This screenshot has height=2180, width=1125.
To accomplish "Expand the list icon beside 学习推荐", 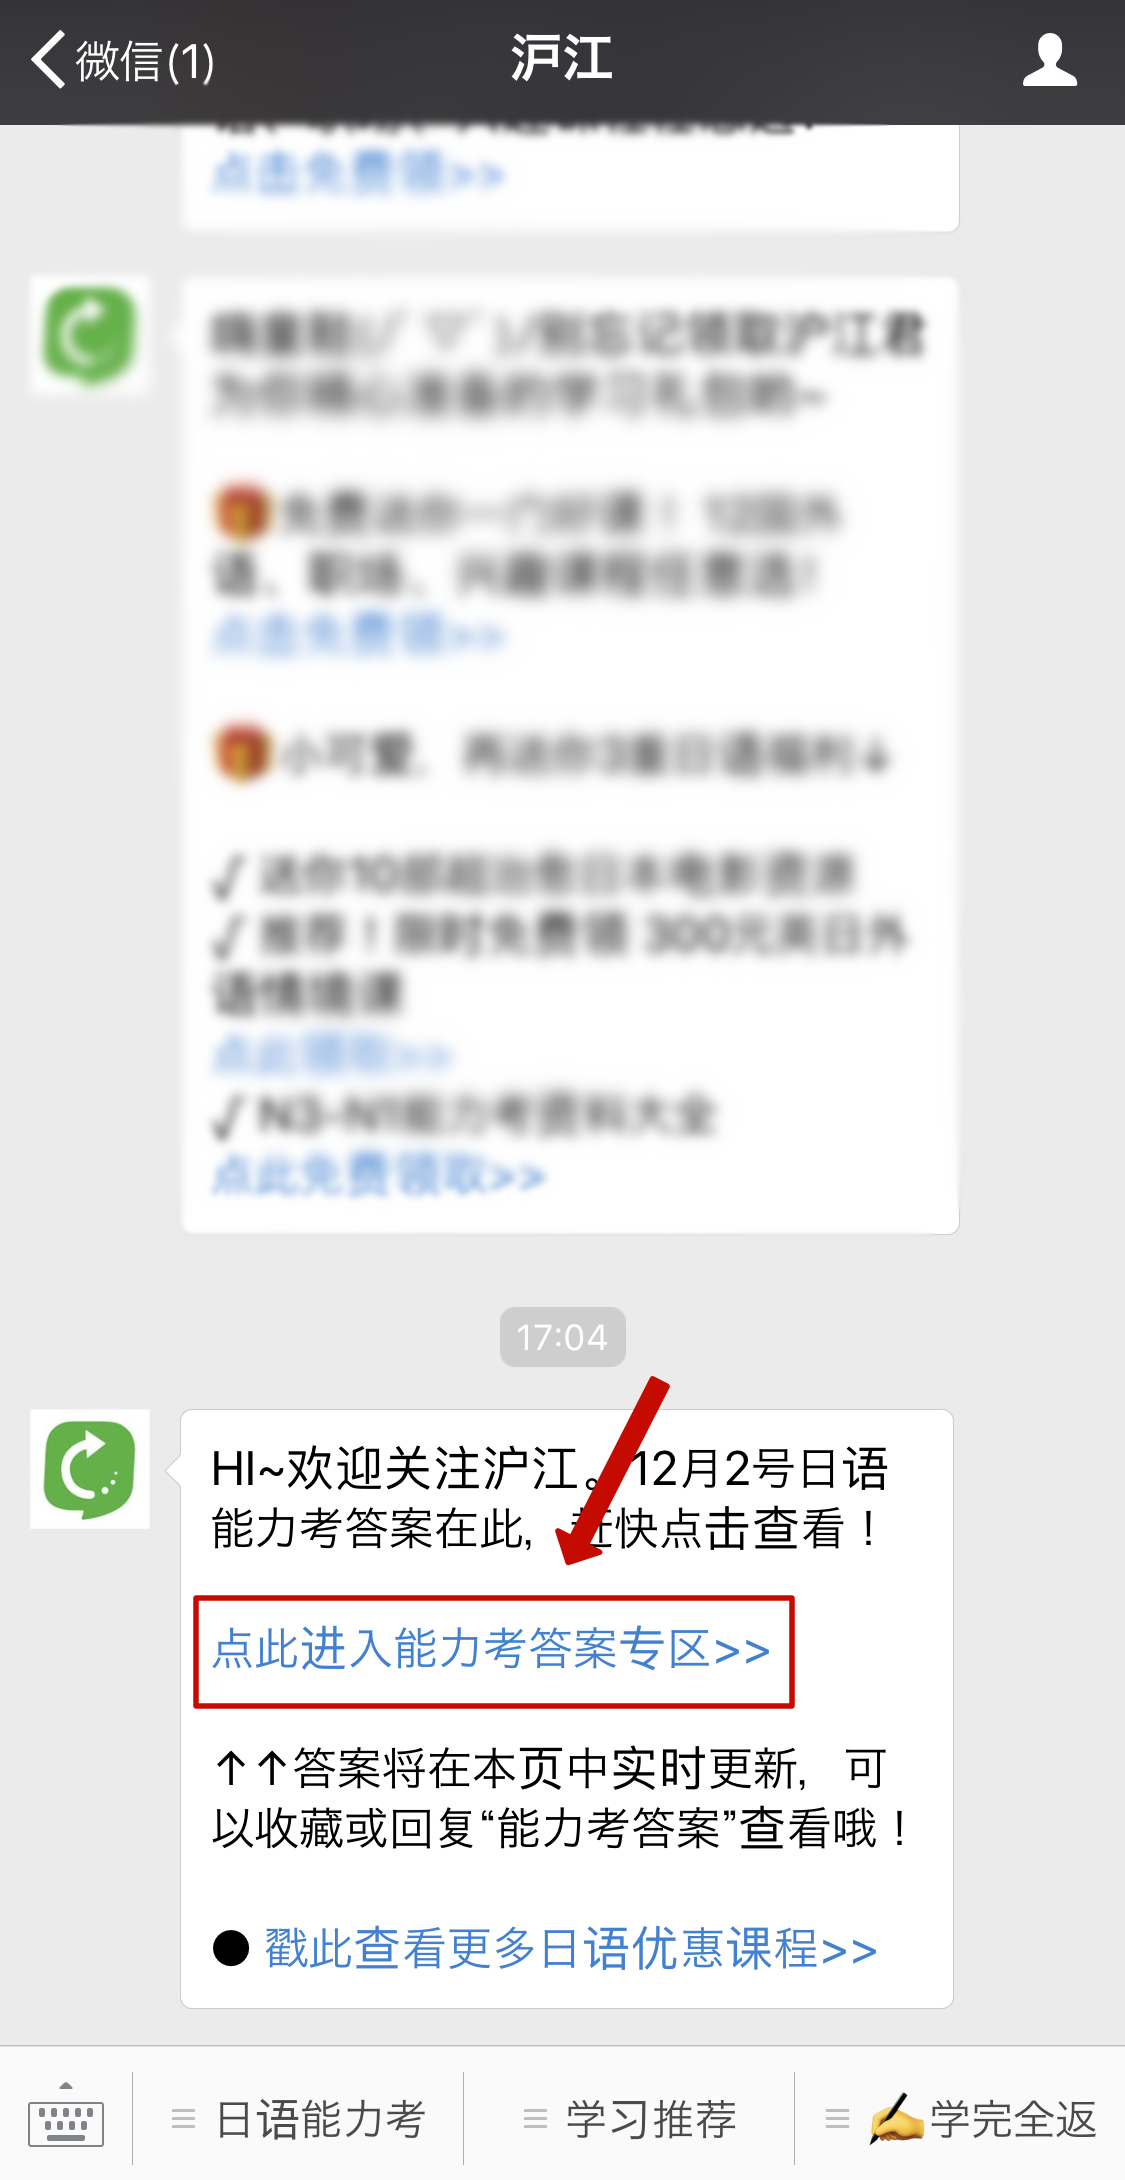I will [536, 2119].
